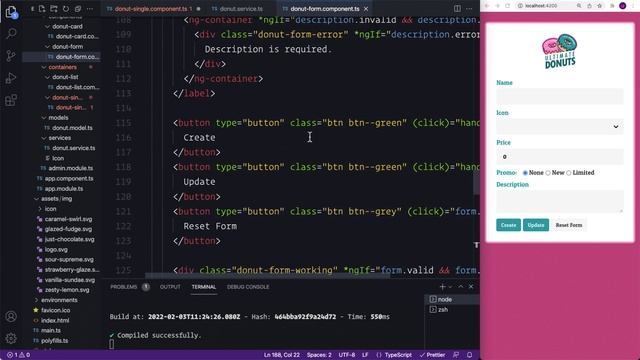Click the Reset Form button
640x360 pixels.
(x=569, y=225)
